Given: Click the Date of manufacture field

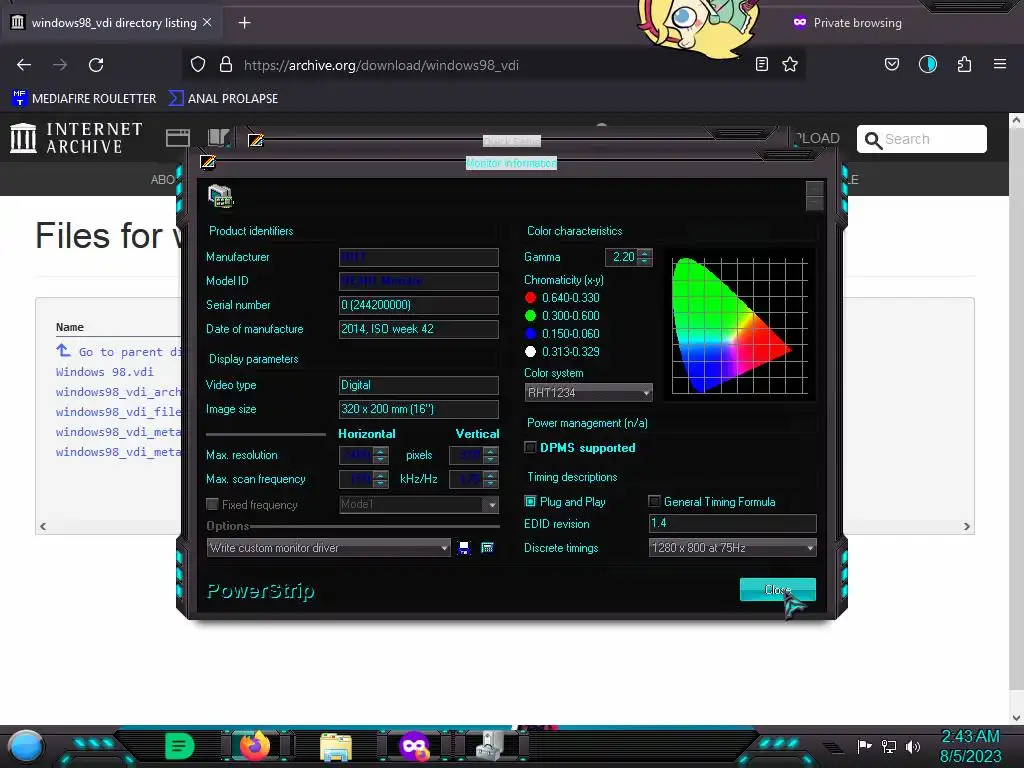Looking at the screenshot, I should 419,329.
